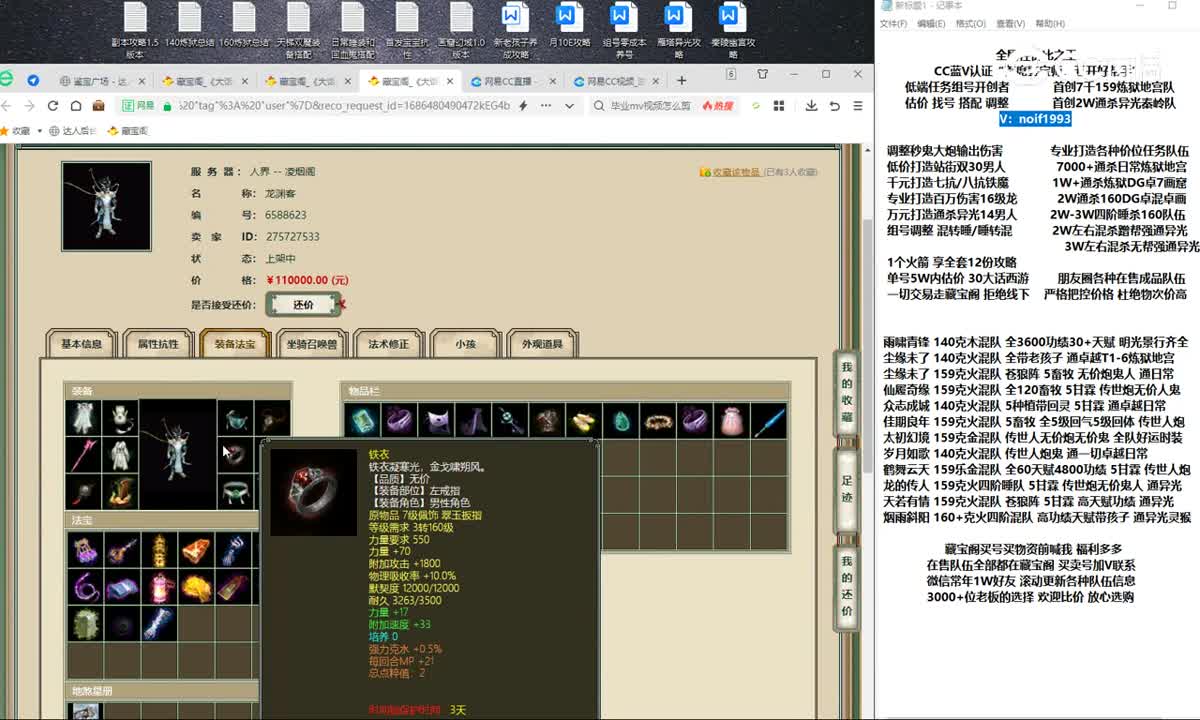Click the golden pagoda magic treasure icon

point(158,550)
